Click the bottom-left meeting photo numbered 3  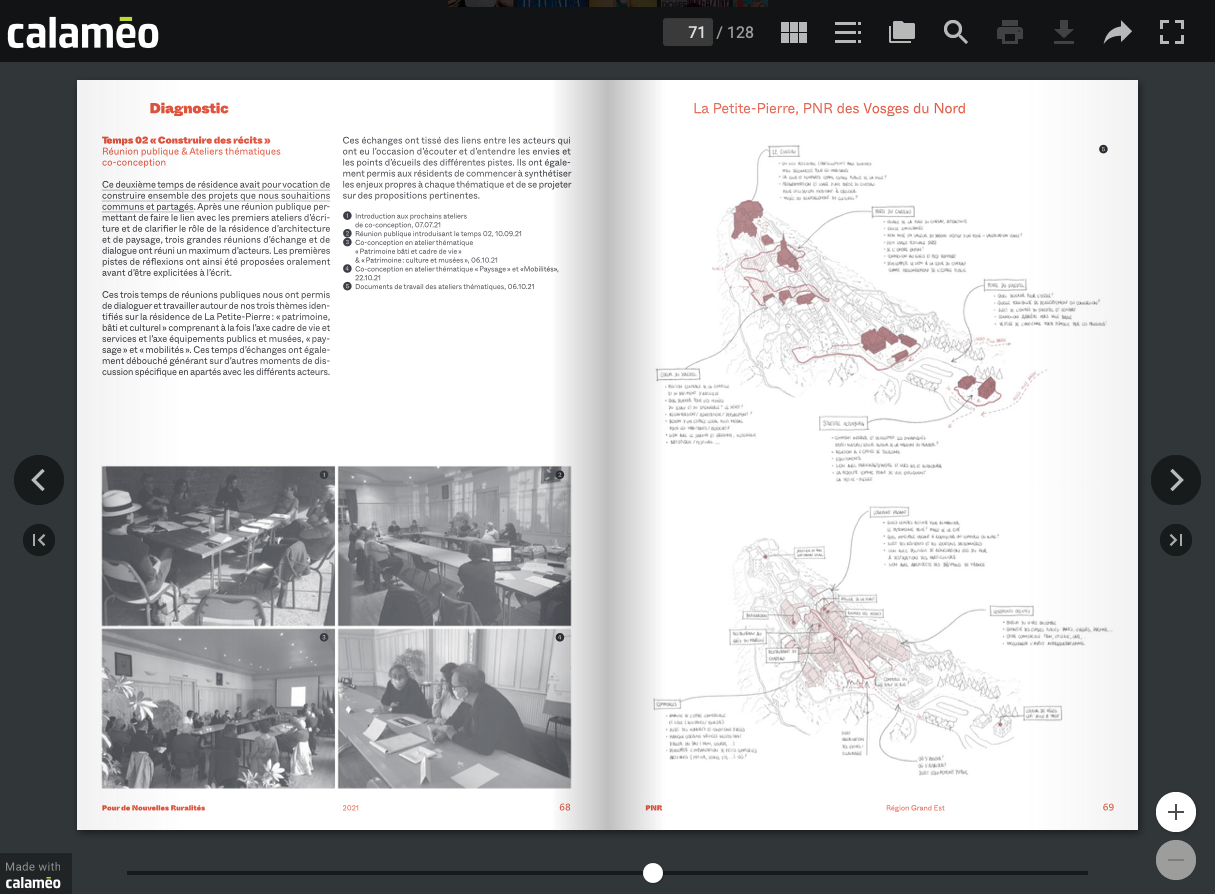[x=218, y=708]
